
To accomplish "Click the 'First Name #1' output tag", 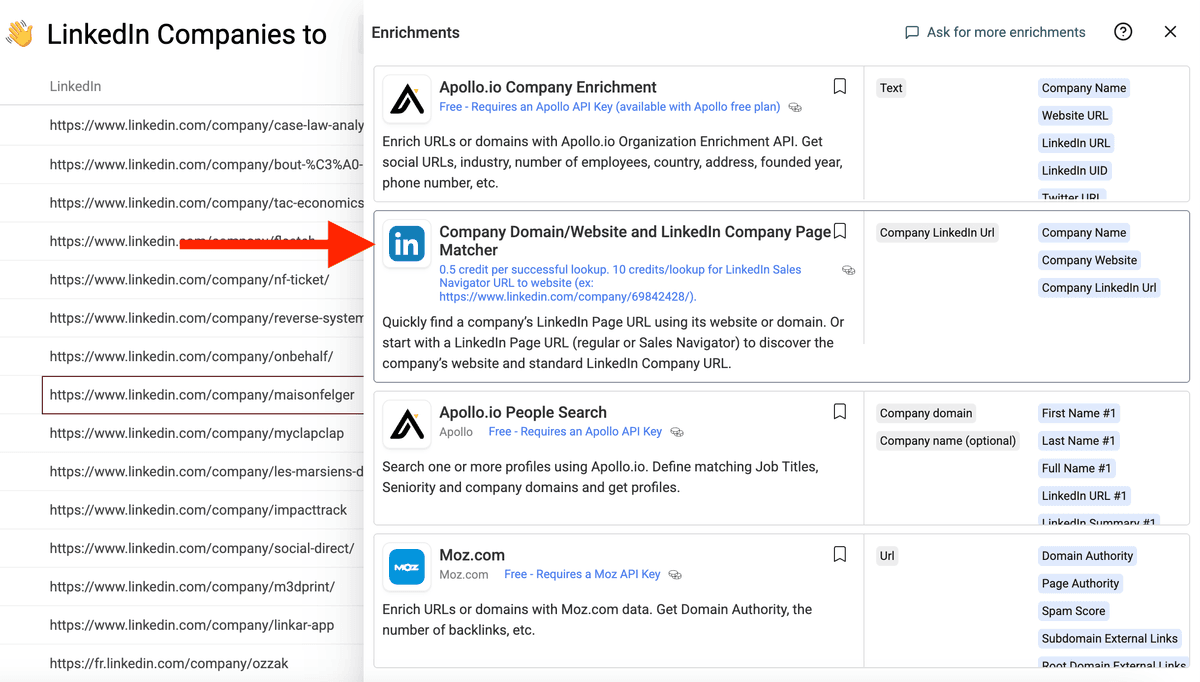I will point(1079,413).
